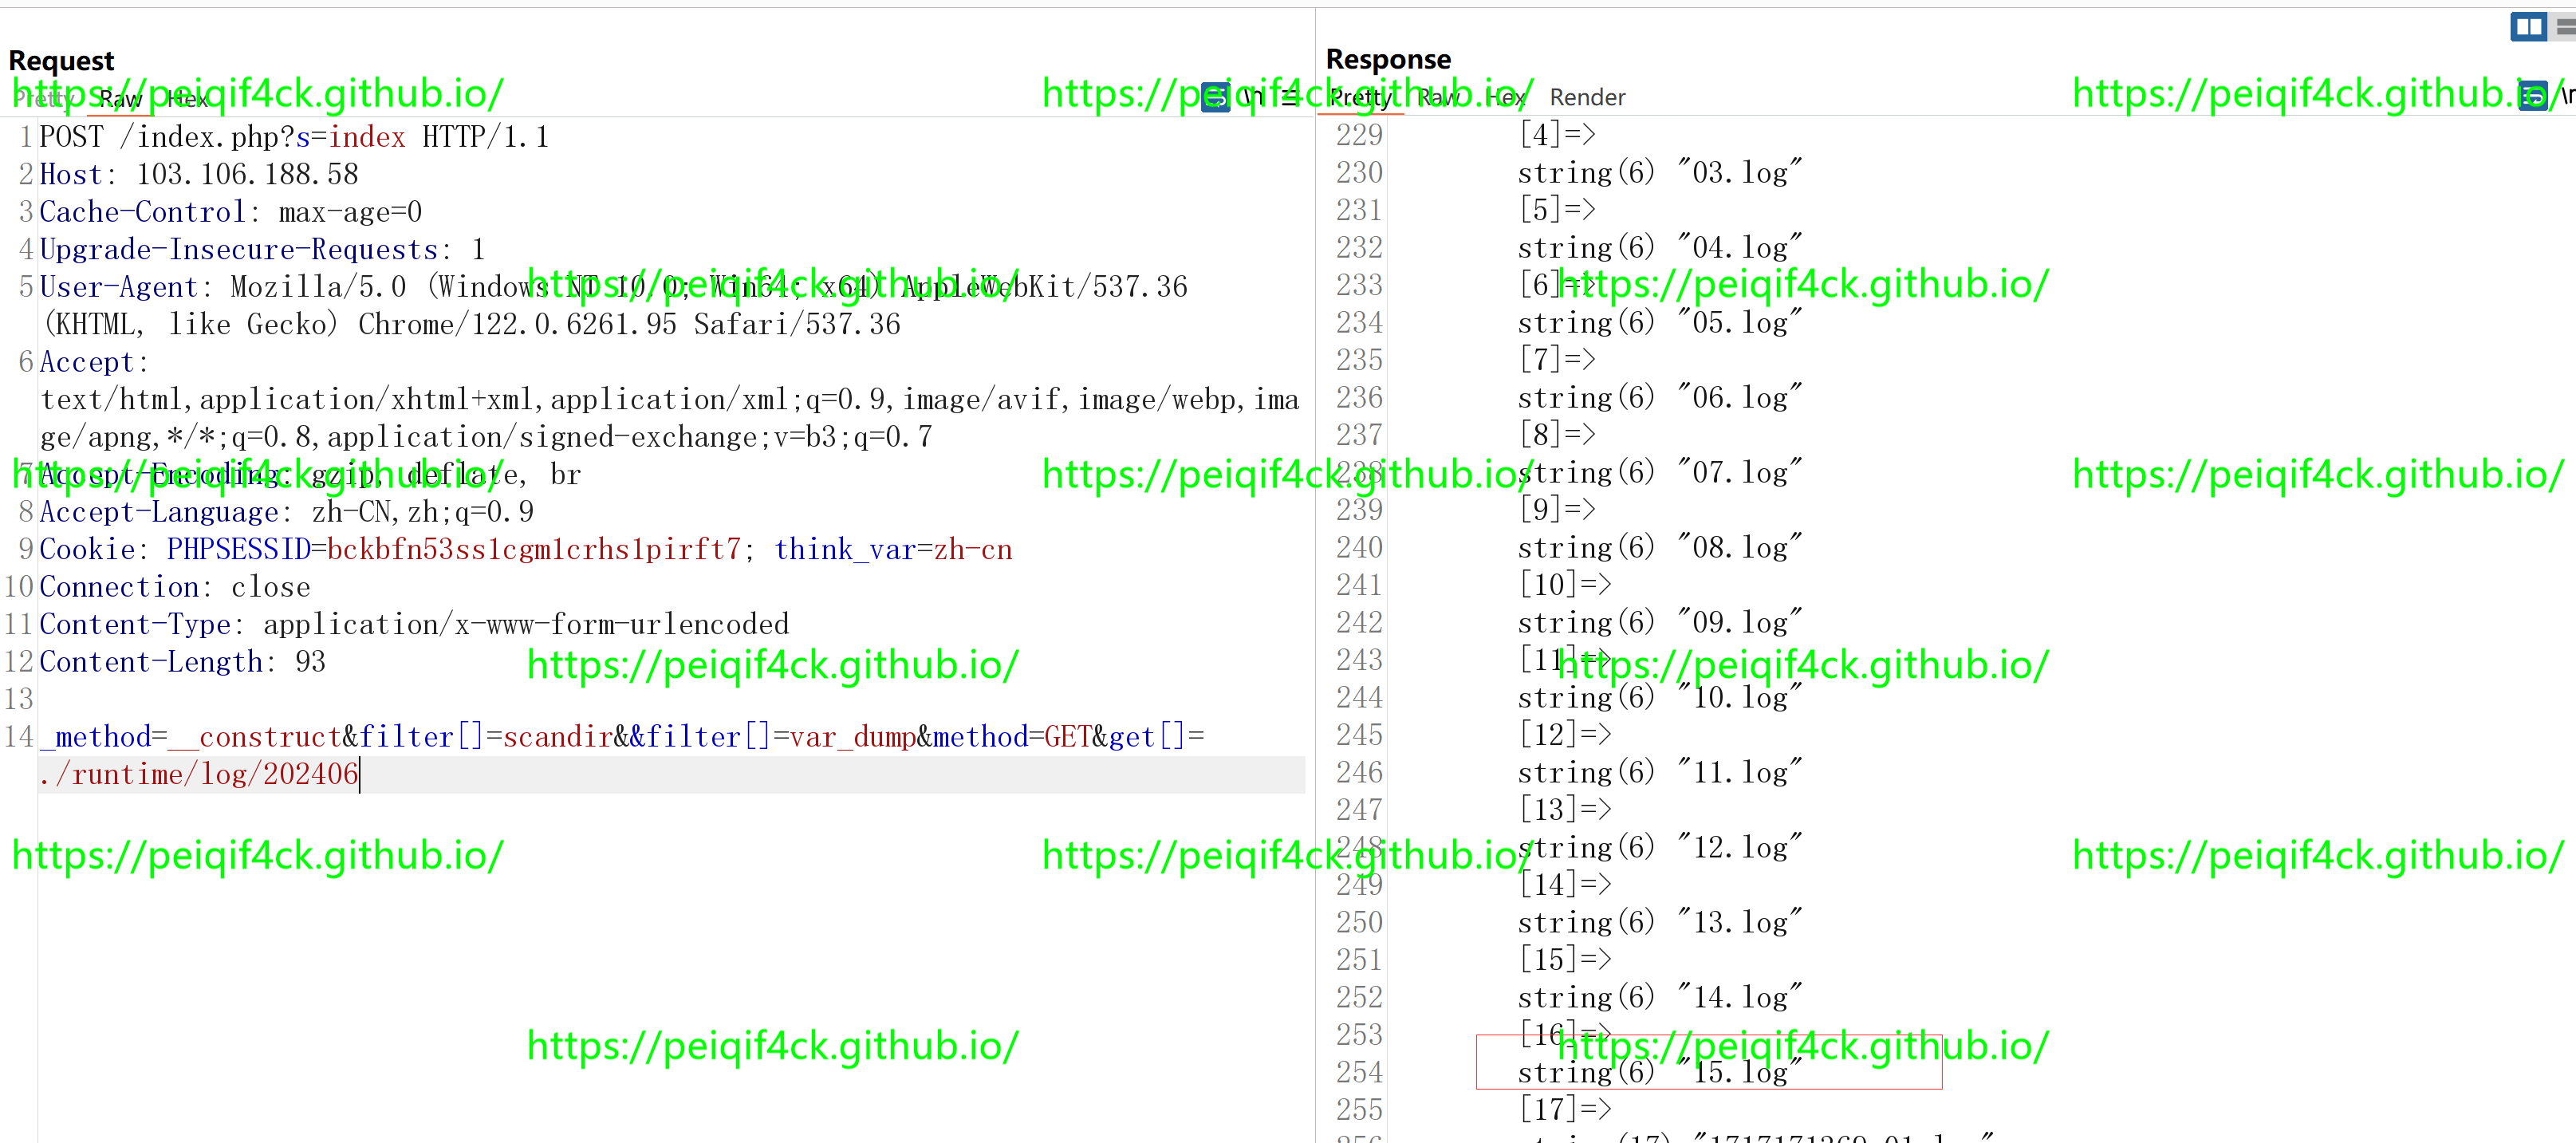Click the Host: 103.106.188.58 header line

[x=199, y=174]
